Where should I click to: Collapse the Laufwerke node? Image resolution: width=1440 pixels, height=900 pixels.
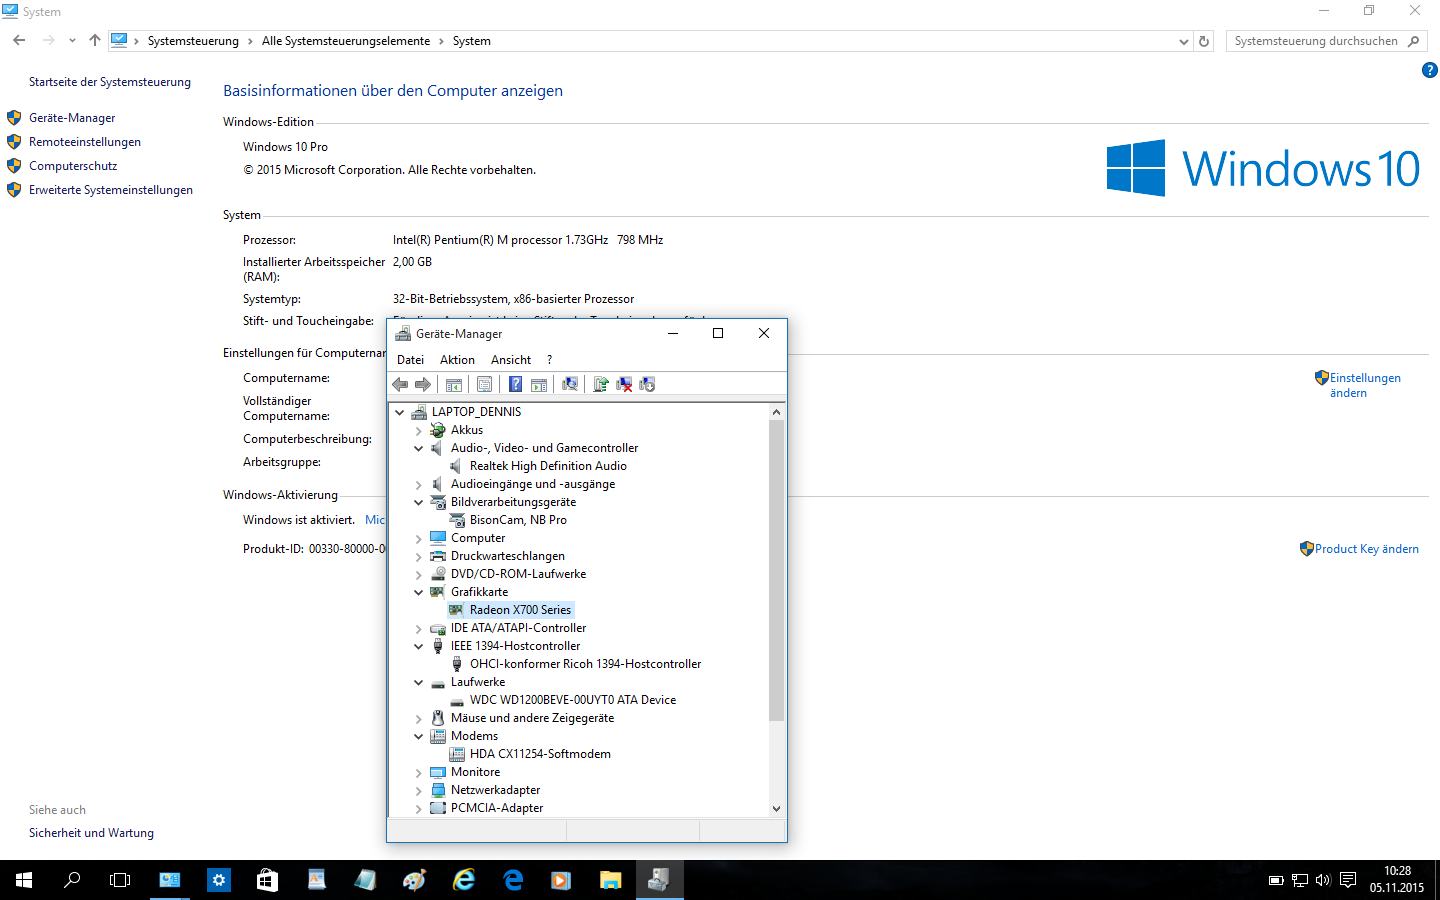[418, 682]
